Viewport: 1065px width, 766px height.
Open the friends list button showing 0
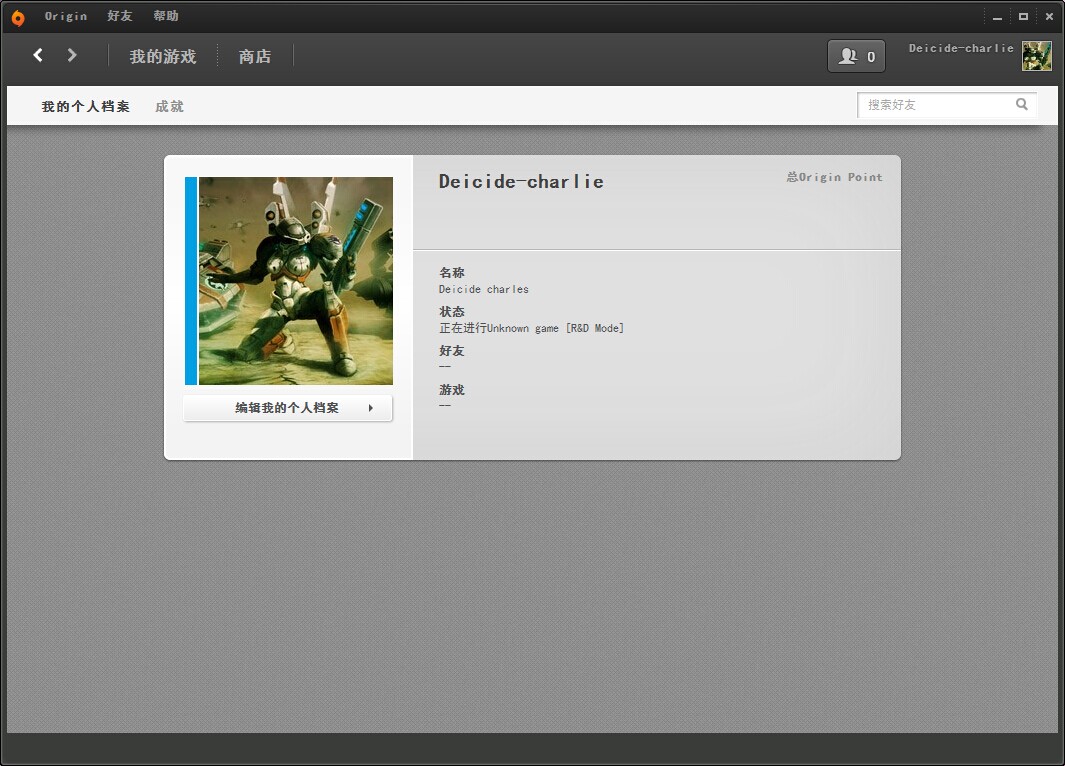[x=856, y=56]
